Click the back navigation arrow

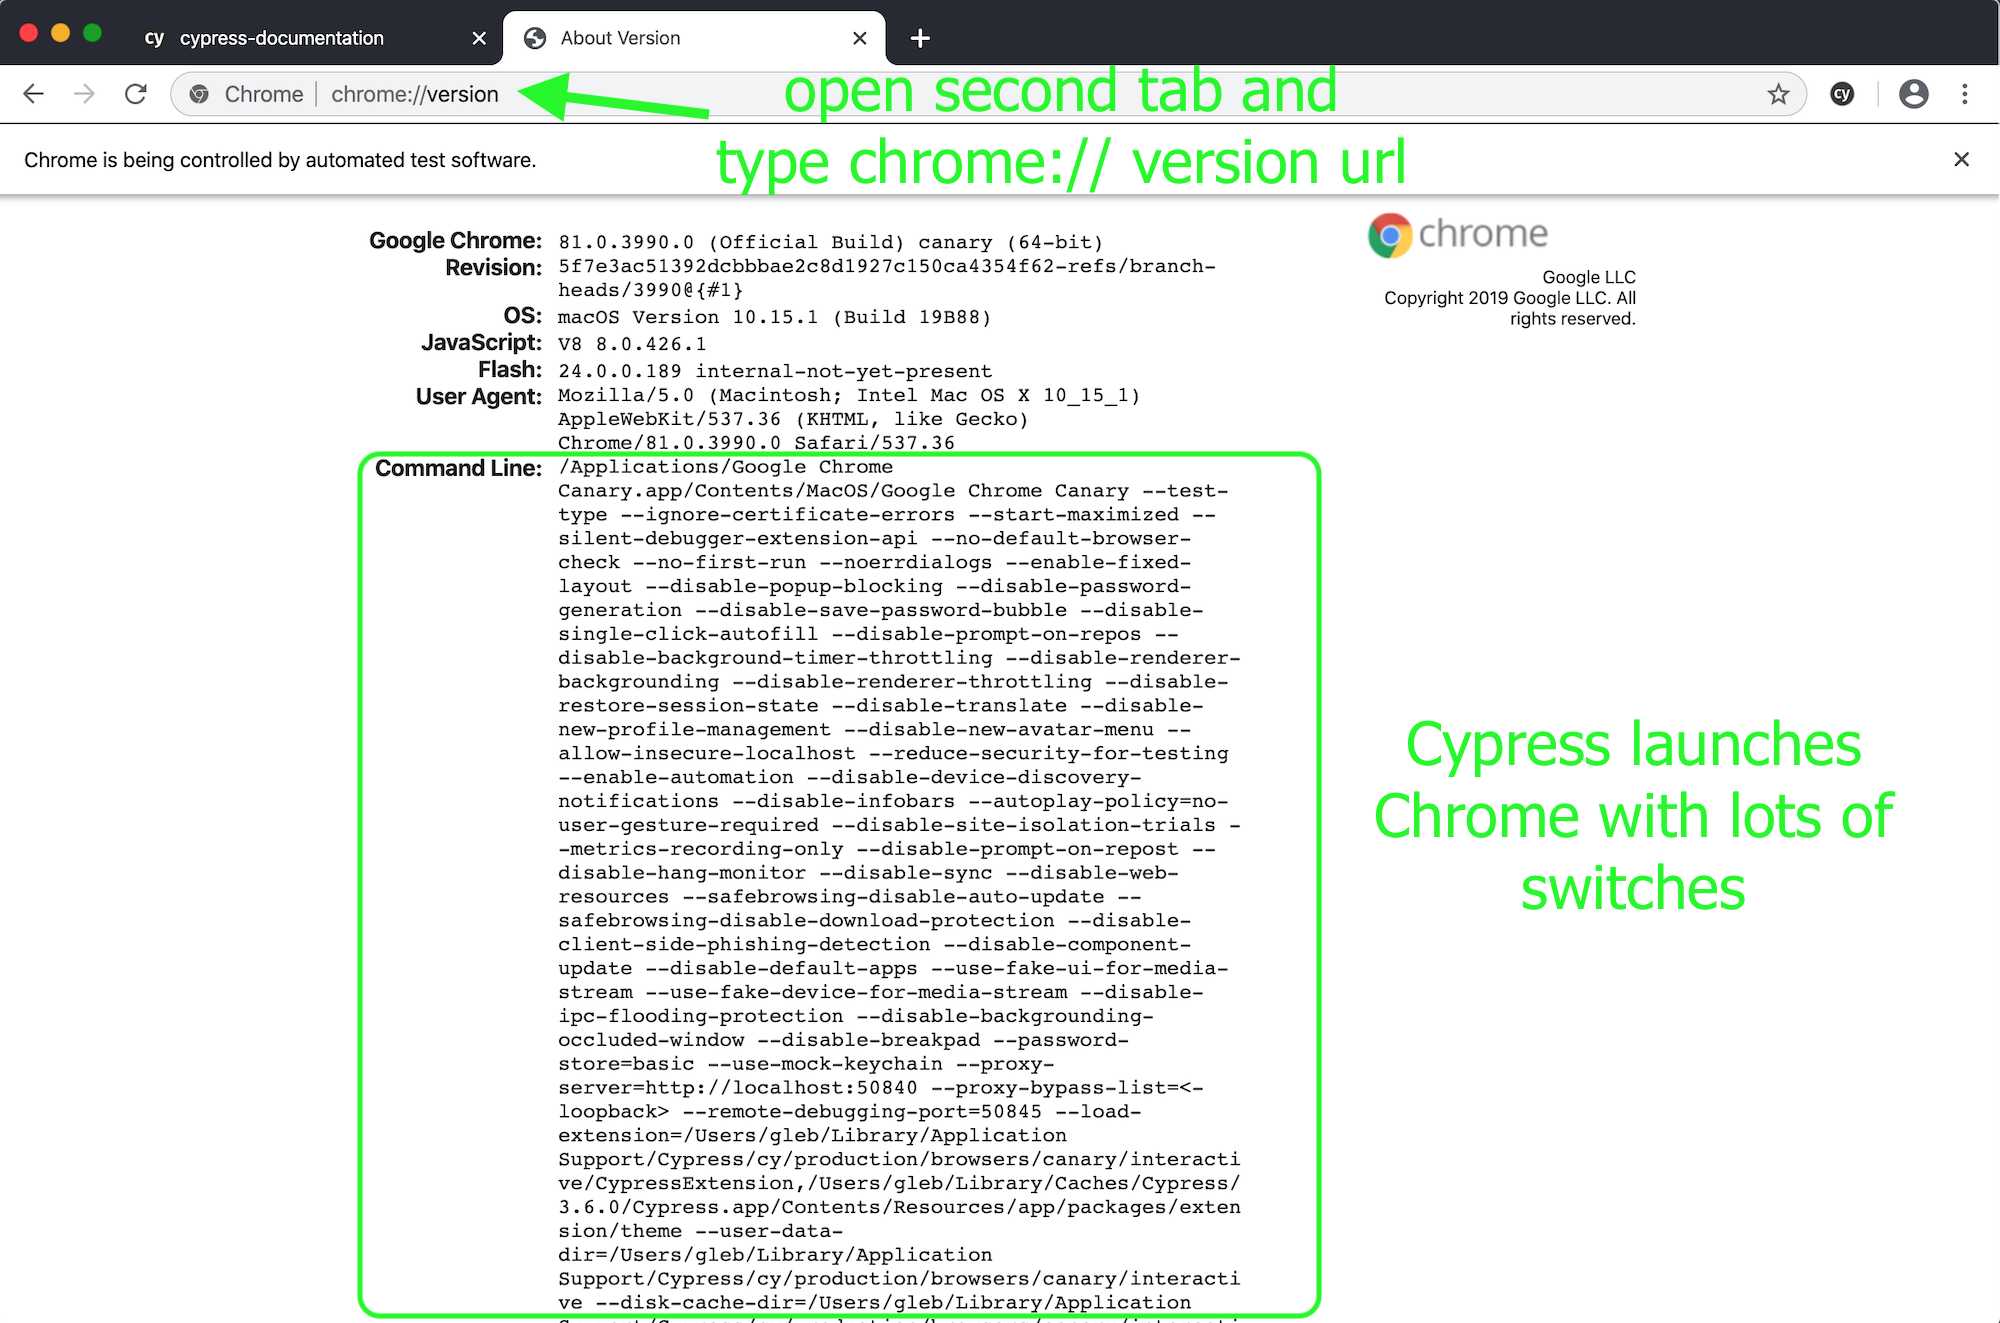pyautogui.click(x=33, y=93)
